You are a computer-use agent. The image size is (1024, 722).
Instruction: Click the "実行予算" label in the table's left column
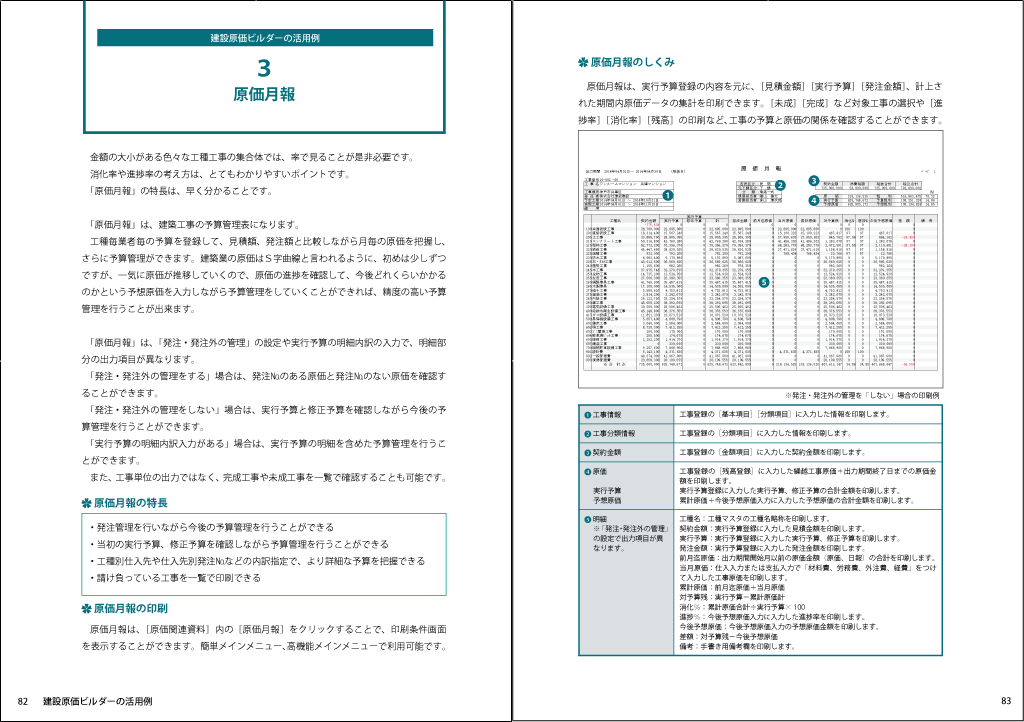(607, 490)
